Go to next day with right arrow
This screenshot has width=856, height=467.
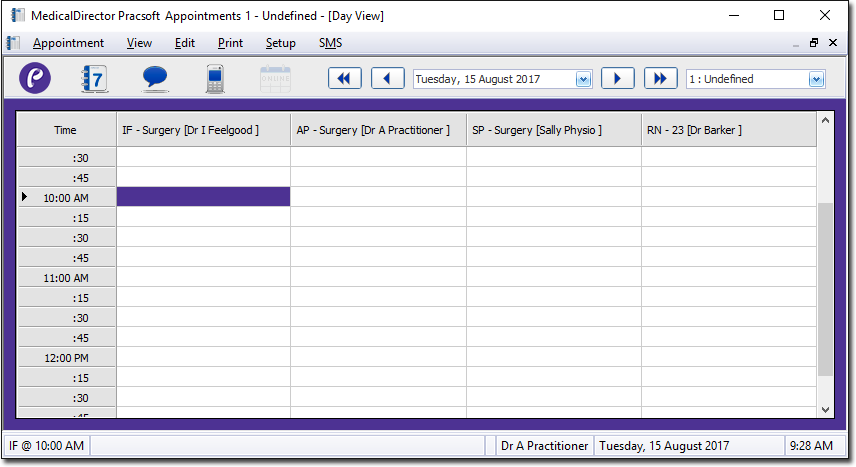617,79
